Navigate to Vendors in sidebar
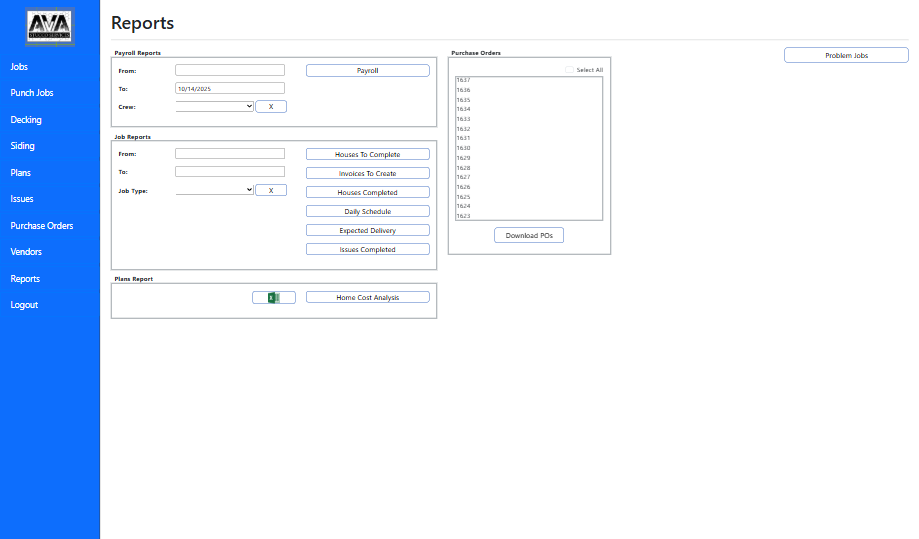Image resolution: width=919 pixels, height=539 pixels. [26, 252]
